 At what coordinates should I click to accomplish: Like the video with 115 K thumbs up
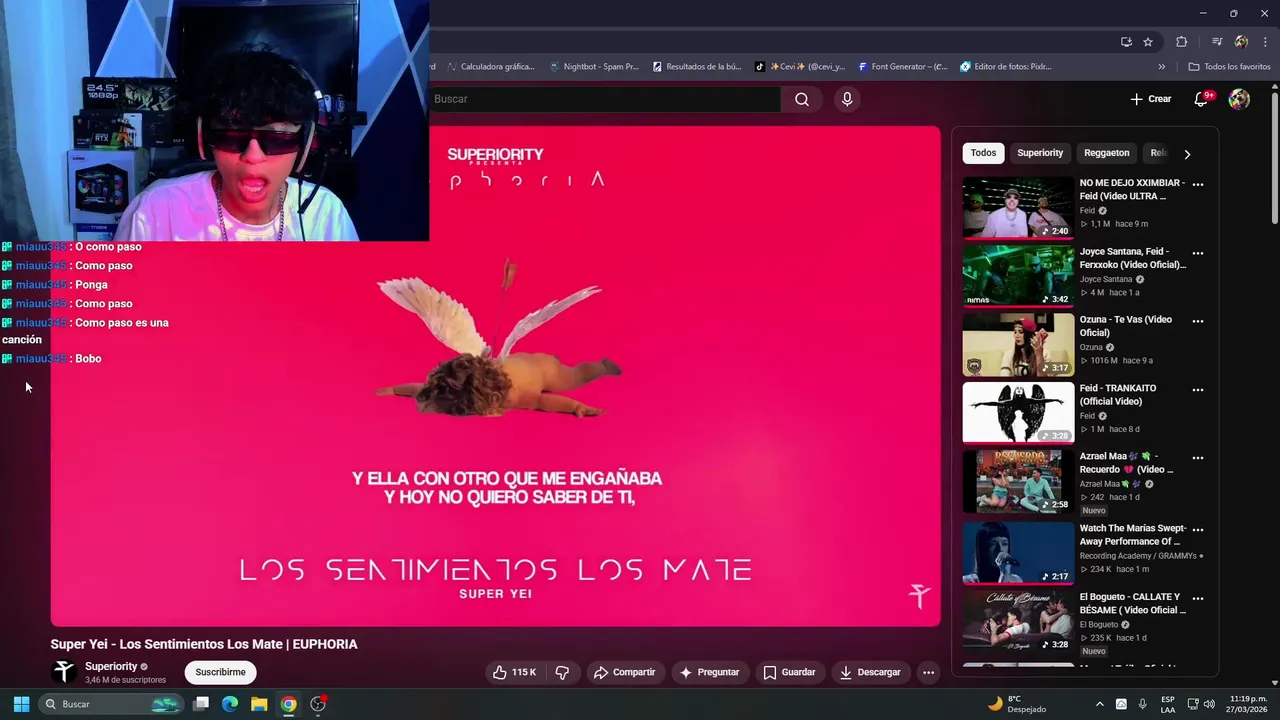pos(514,672)
